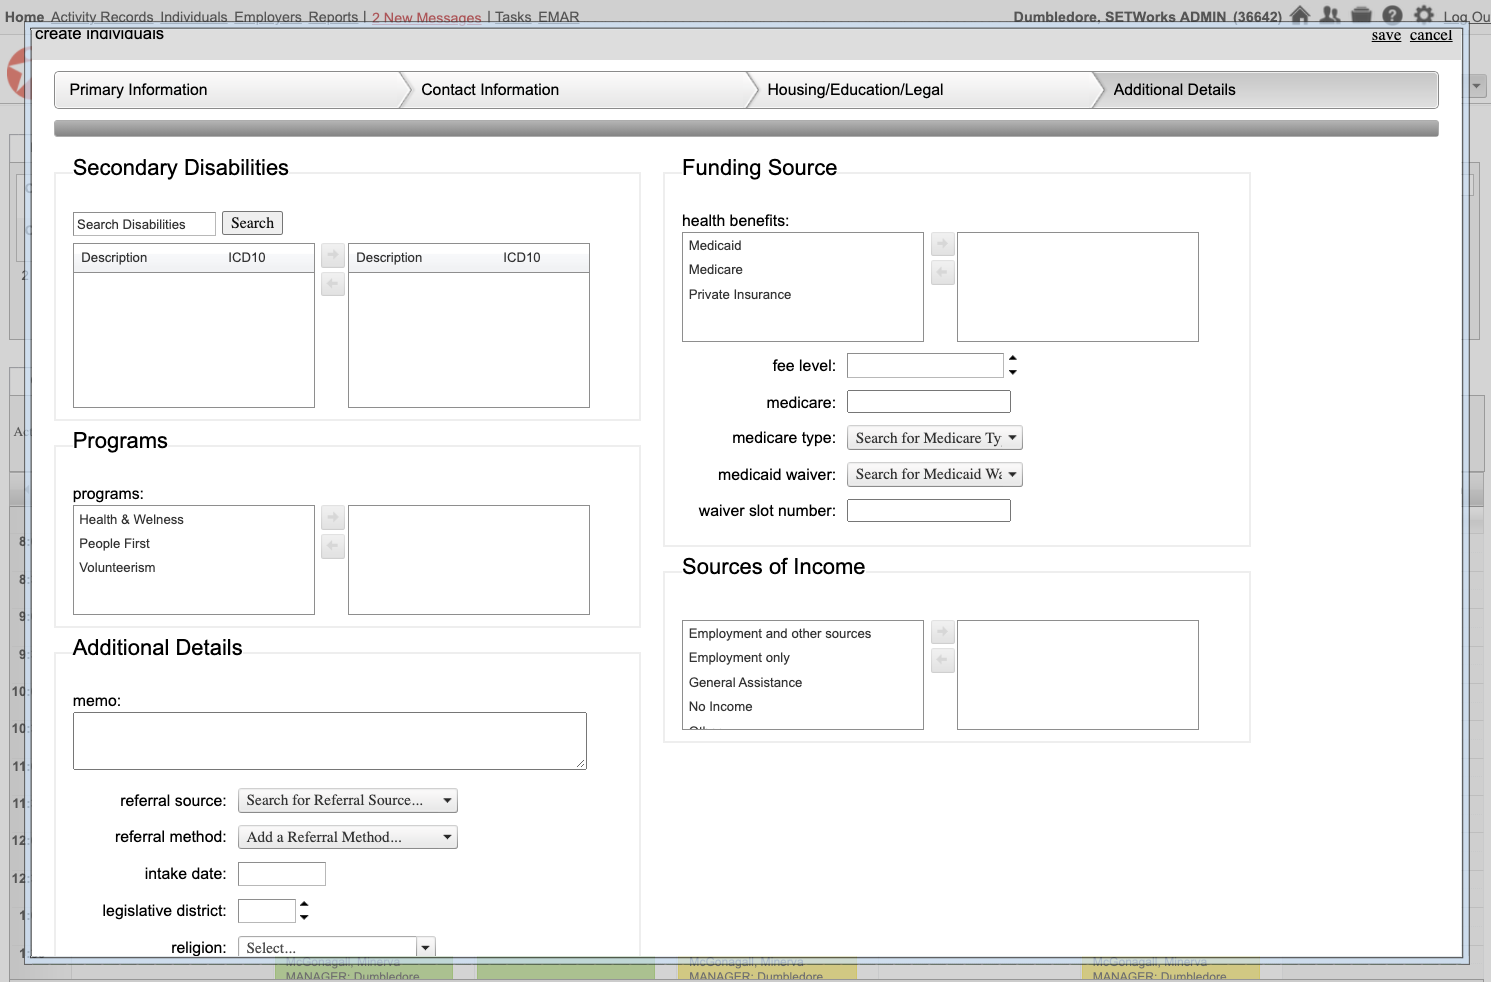This screenshot has width=1491, height=982.
Task: Click the waiver slot number field
Action: [929, 511]
